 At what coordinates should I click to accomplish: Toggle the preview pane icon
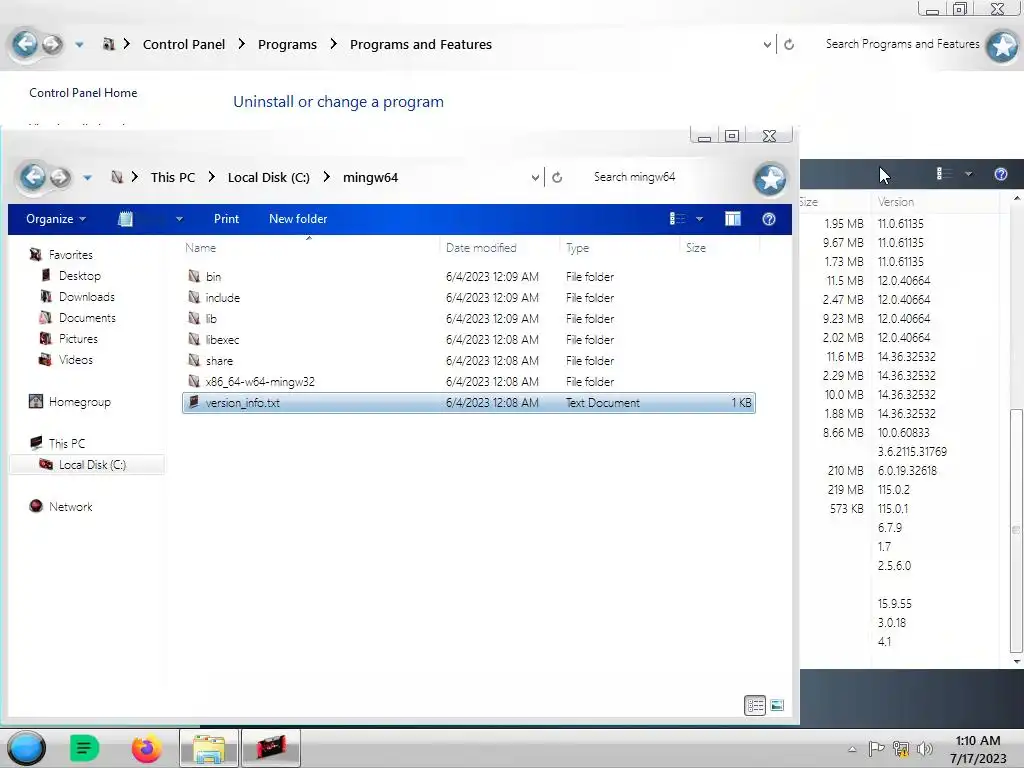733,219
